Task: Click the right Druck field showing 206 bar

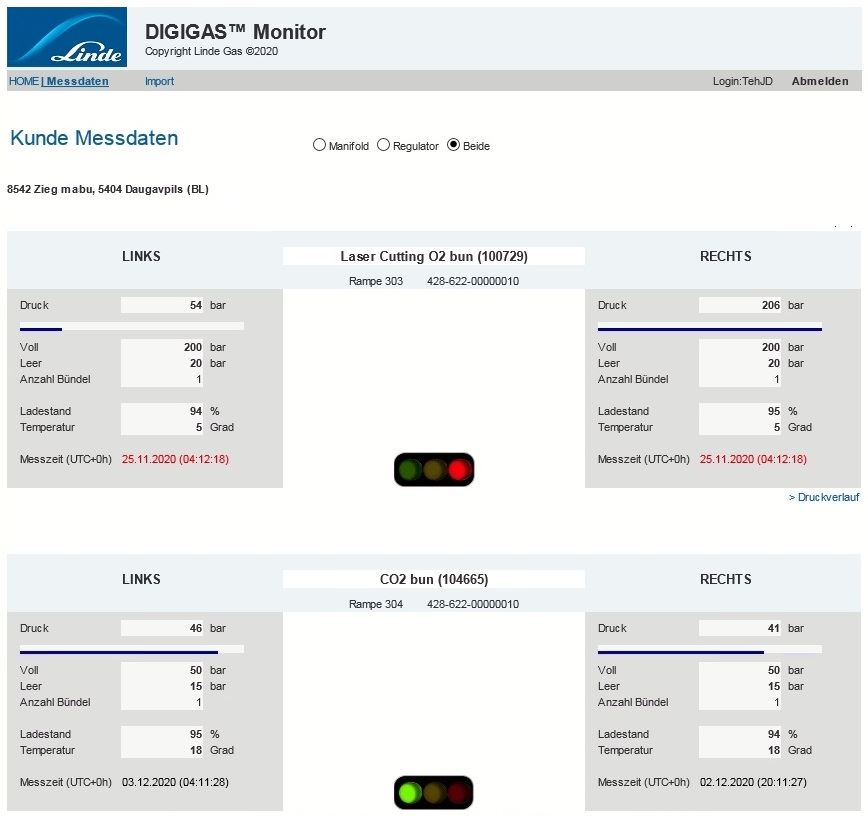Action: click(741, 305)
